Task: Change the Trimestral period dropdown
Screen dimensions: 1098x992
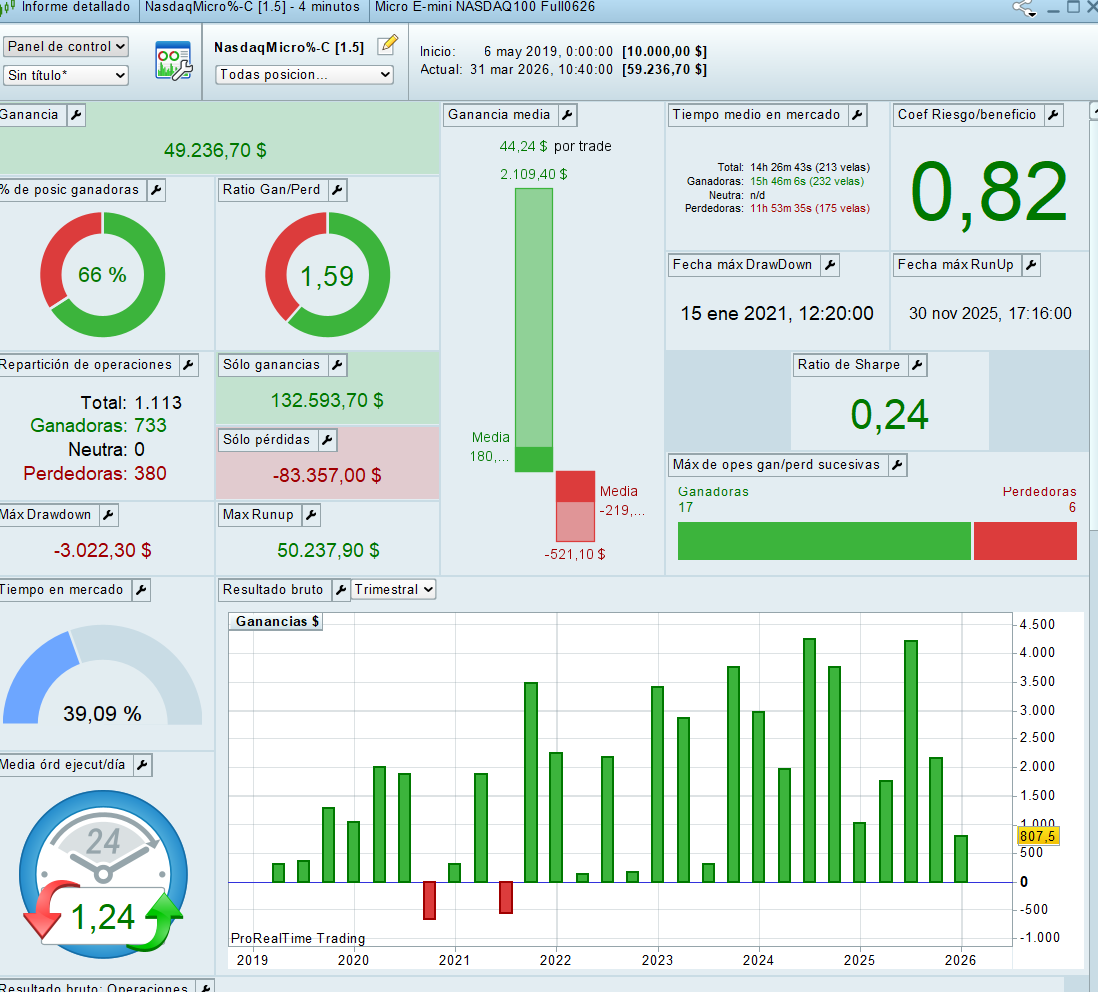Action: 394,590
